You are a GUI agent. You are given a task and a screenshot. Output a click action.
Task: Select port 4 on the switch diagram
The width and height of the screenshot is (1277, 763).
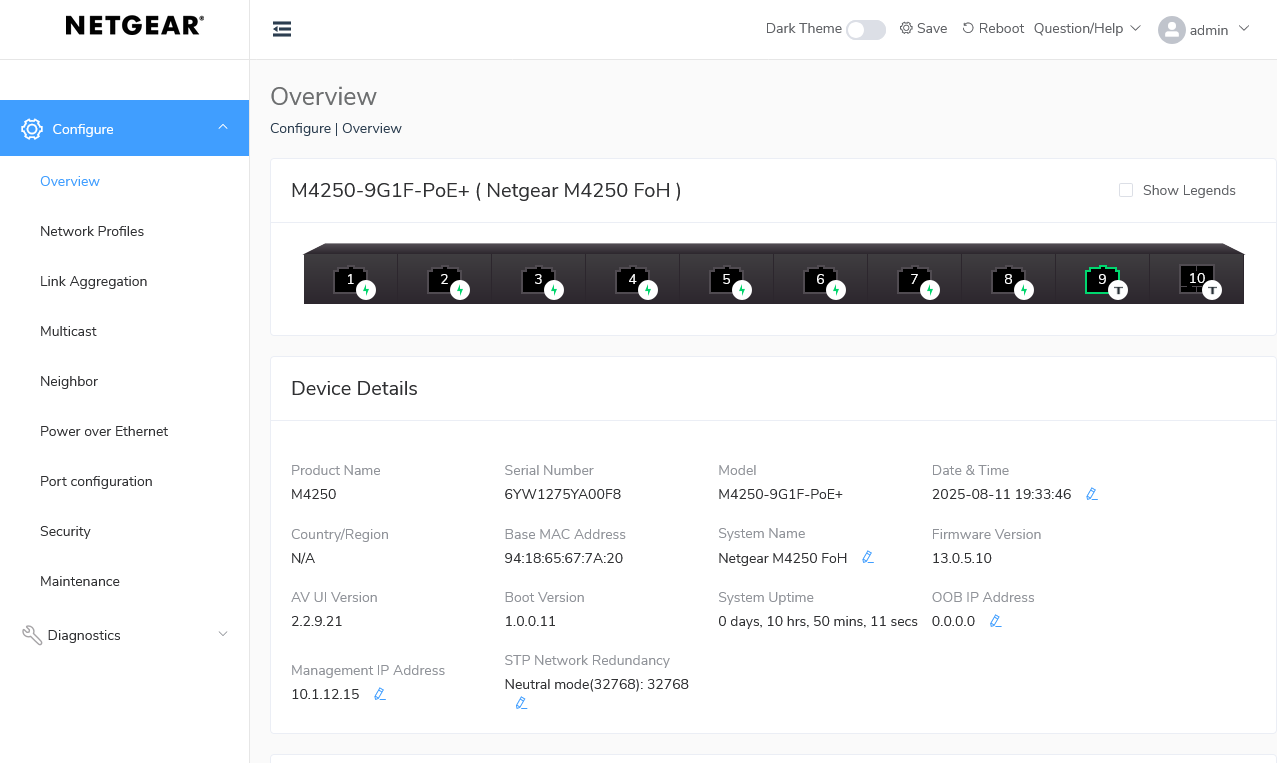(633, 280)
